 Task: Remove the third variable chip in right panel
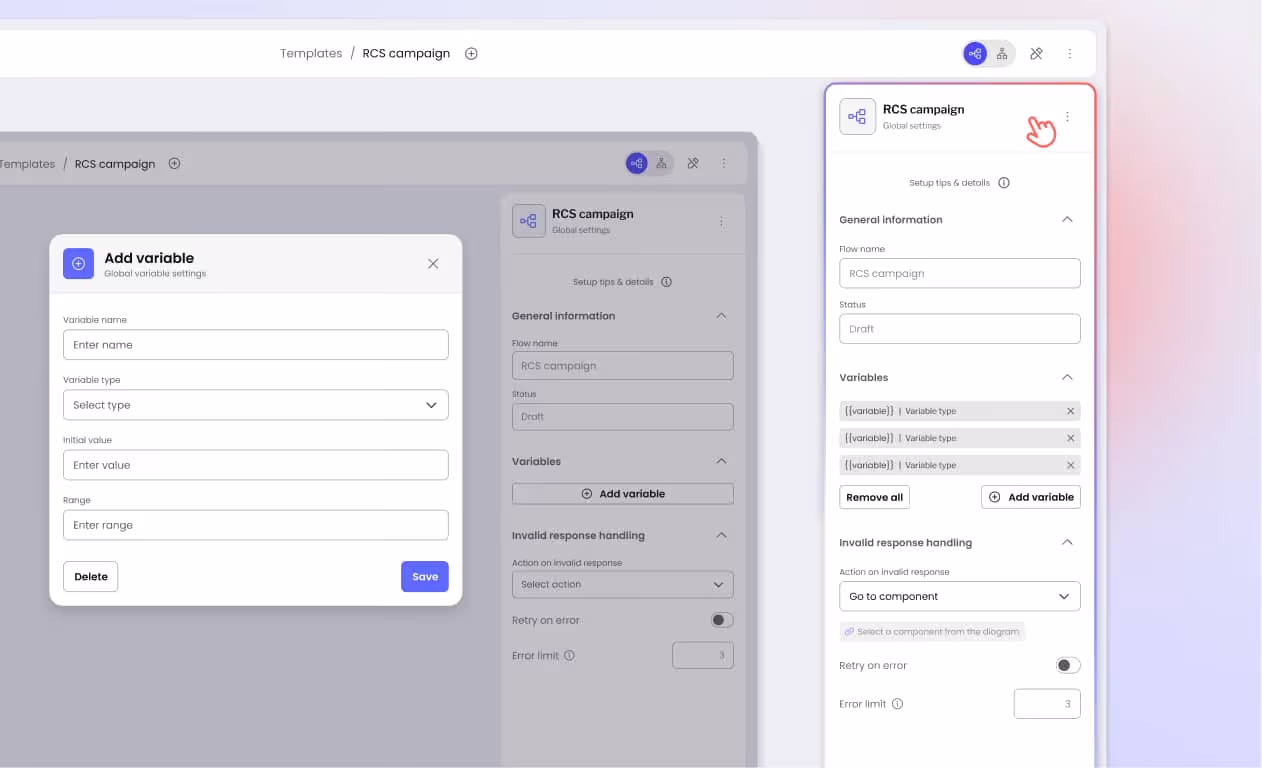(1070, 465)
